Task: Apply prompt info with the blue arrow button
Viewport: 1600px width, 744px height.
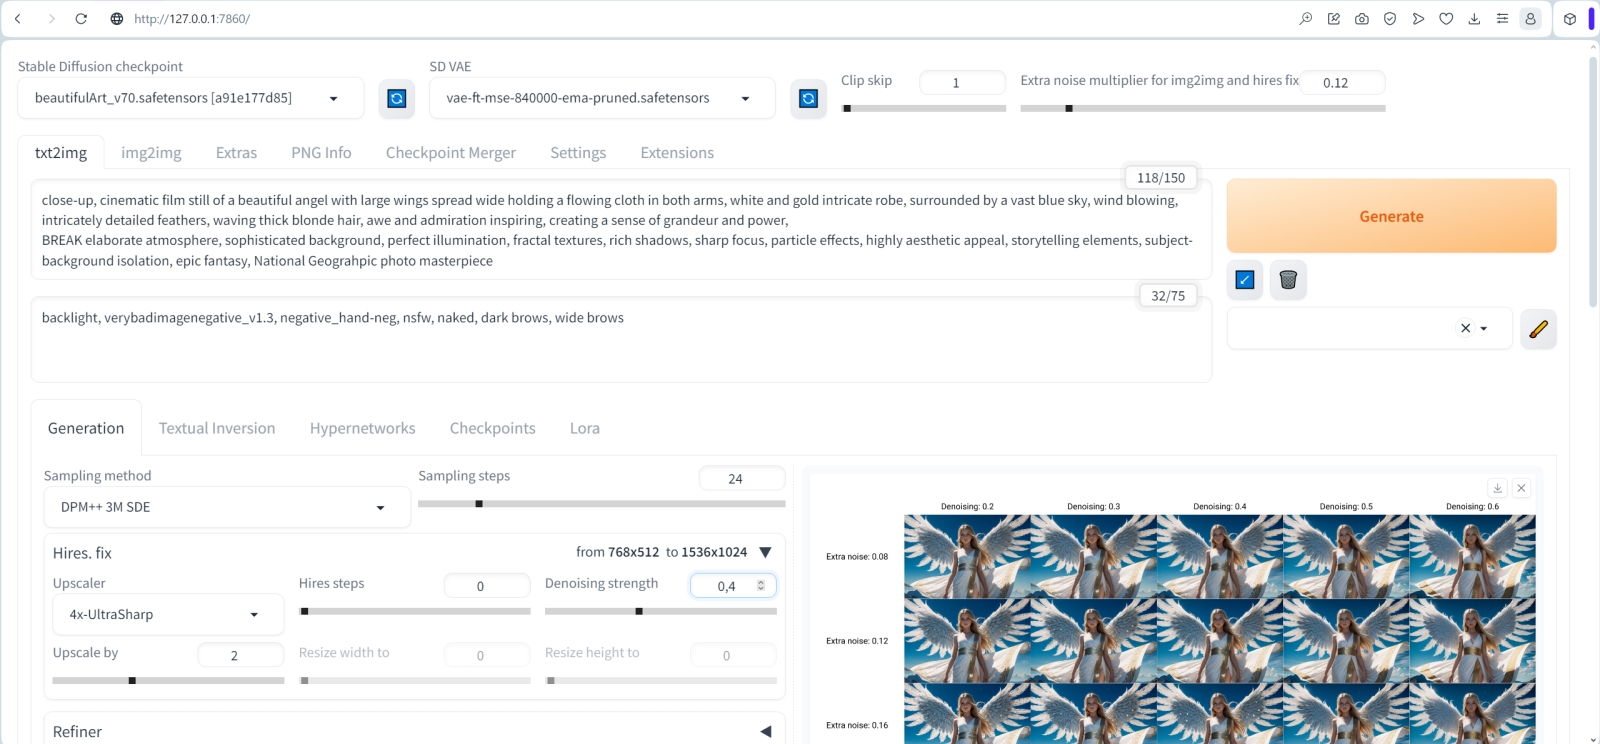Action: pyautogui.click(x=1245, y=280)
